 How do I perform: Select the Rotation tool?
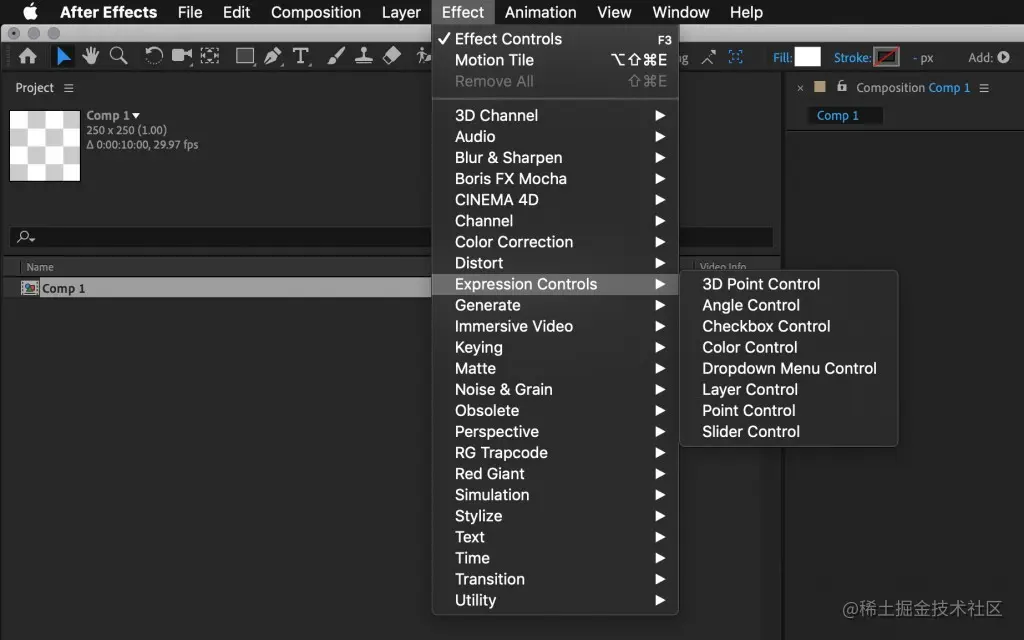pos(153,57)
